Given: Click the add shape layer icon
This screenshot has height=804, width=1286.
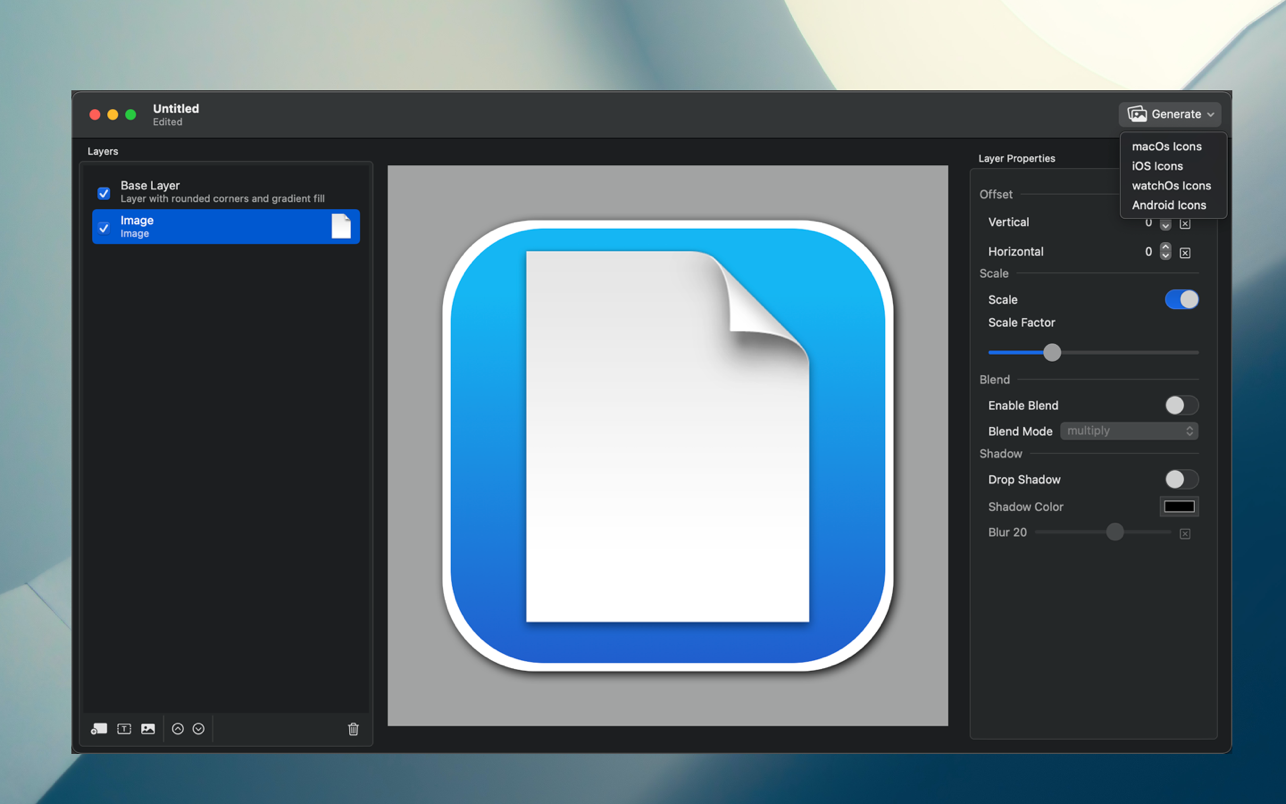Looking at the screenshot, I should (x=99, y=729).
